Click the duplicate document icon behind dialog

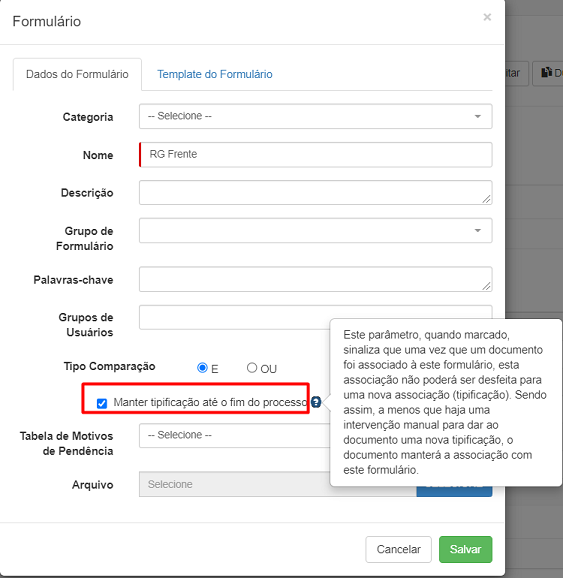[546, 73]
